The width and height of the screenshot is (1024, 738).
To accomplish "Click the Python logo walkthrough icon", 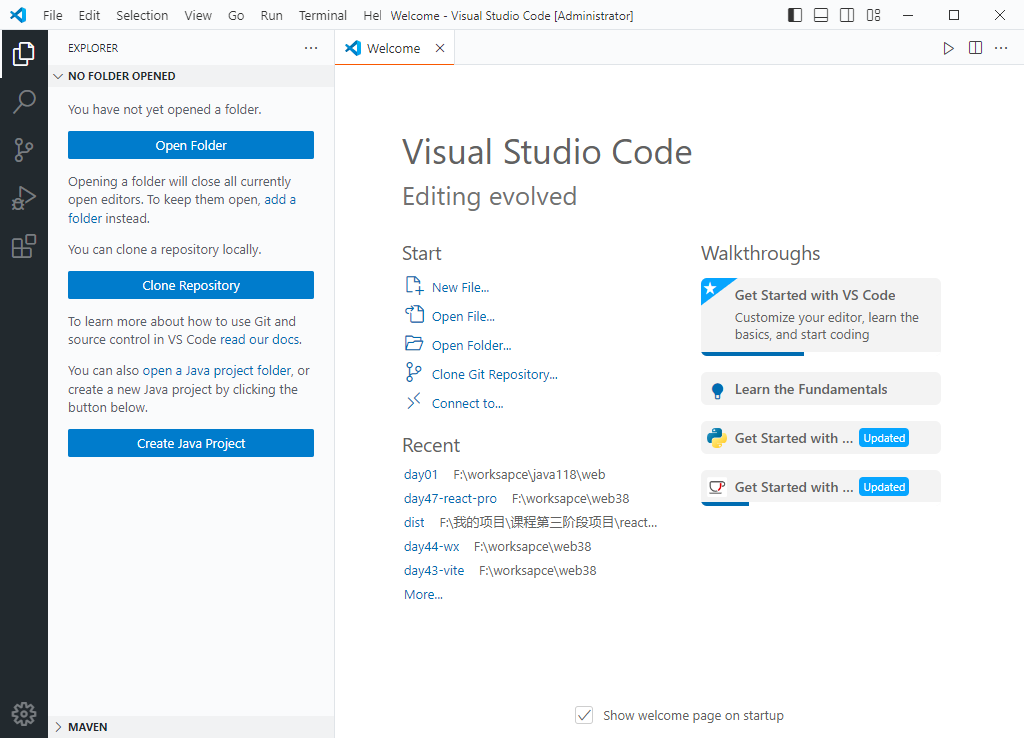I will (717, 438).
